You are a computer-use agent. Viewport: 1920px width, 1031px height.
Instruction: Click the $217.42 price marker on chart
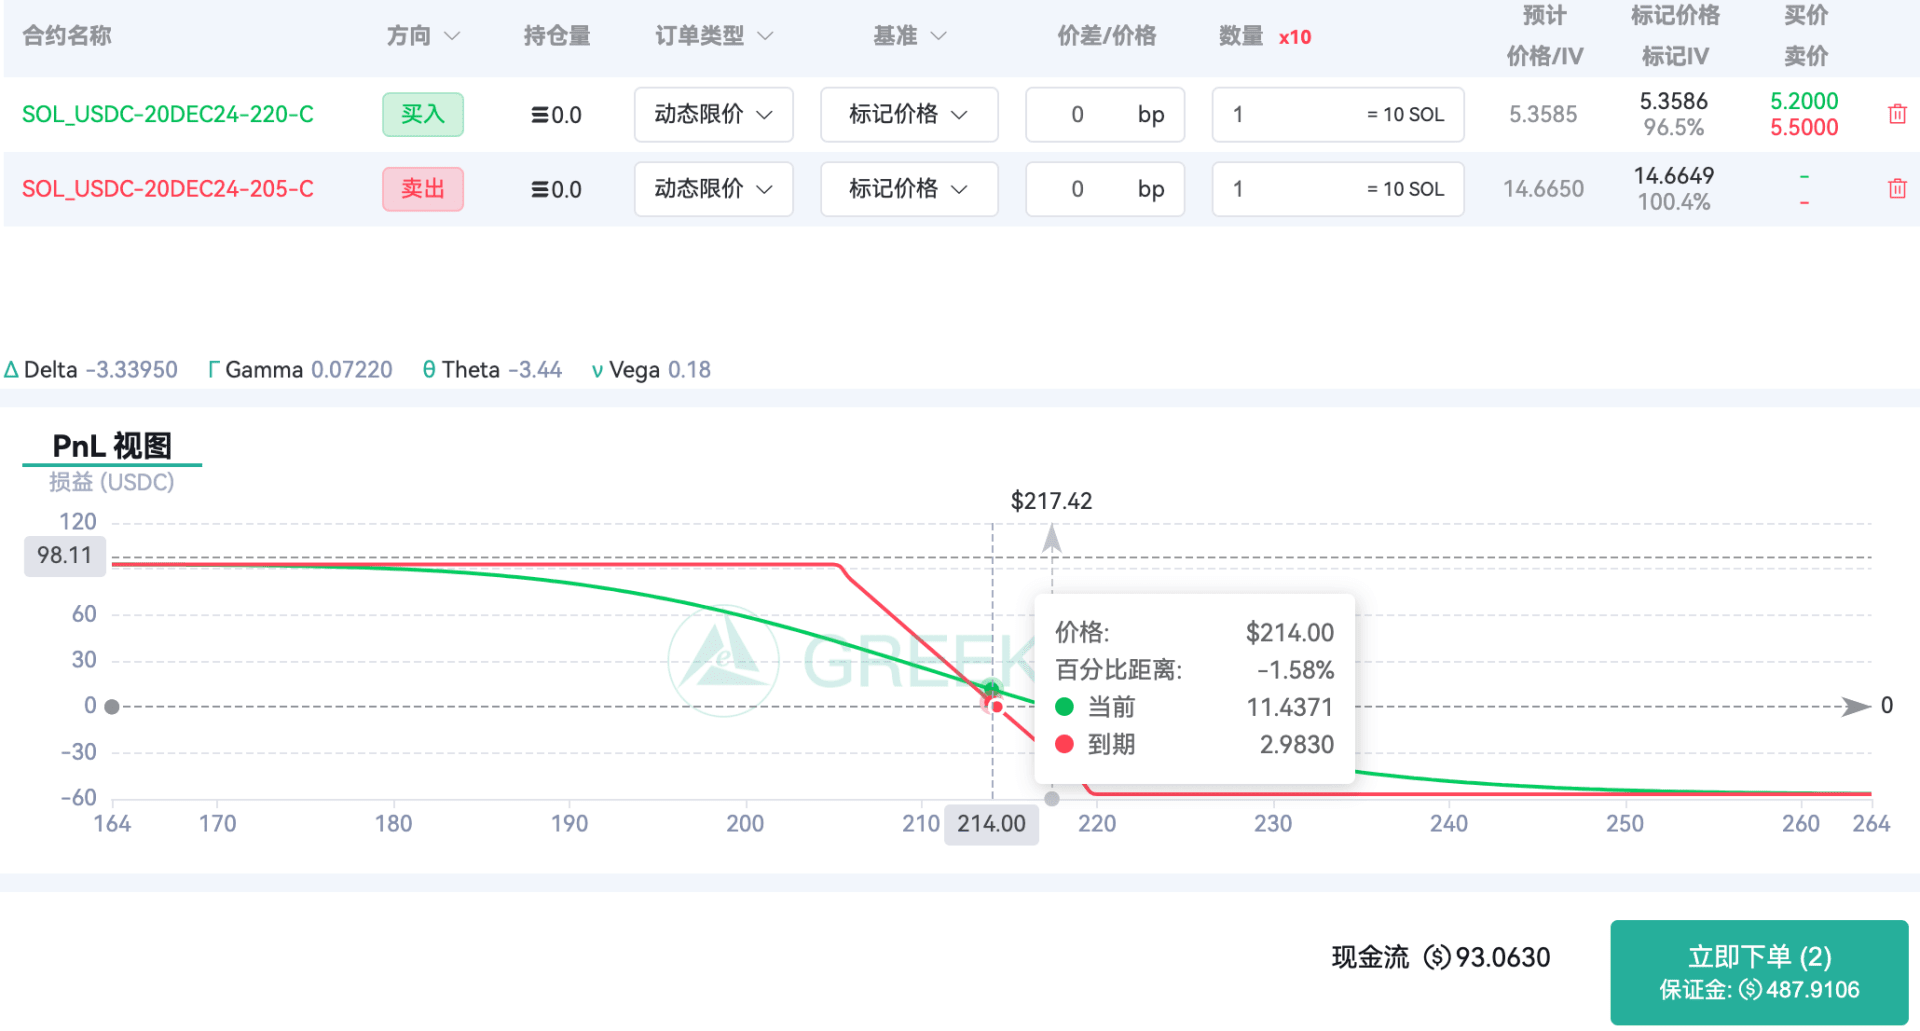tap(1051, 501)
